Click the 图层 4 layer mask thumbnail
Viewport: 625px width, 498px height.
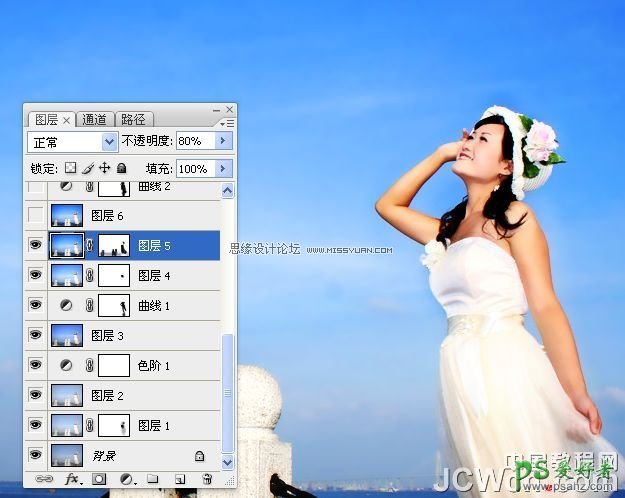[x=114, y=275]
